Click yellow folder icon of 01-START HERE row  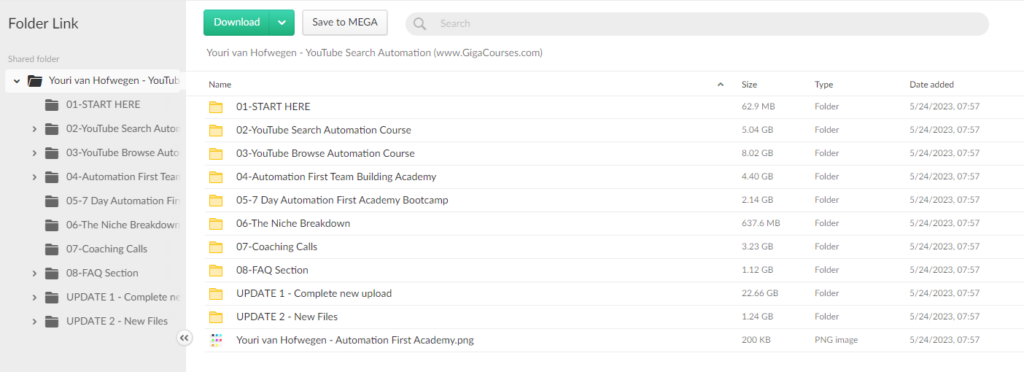coord(216,107)
